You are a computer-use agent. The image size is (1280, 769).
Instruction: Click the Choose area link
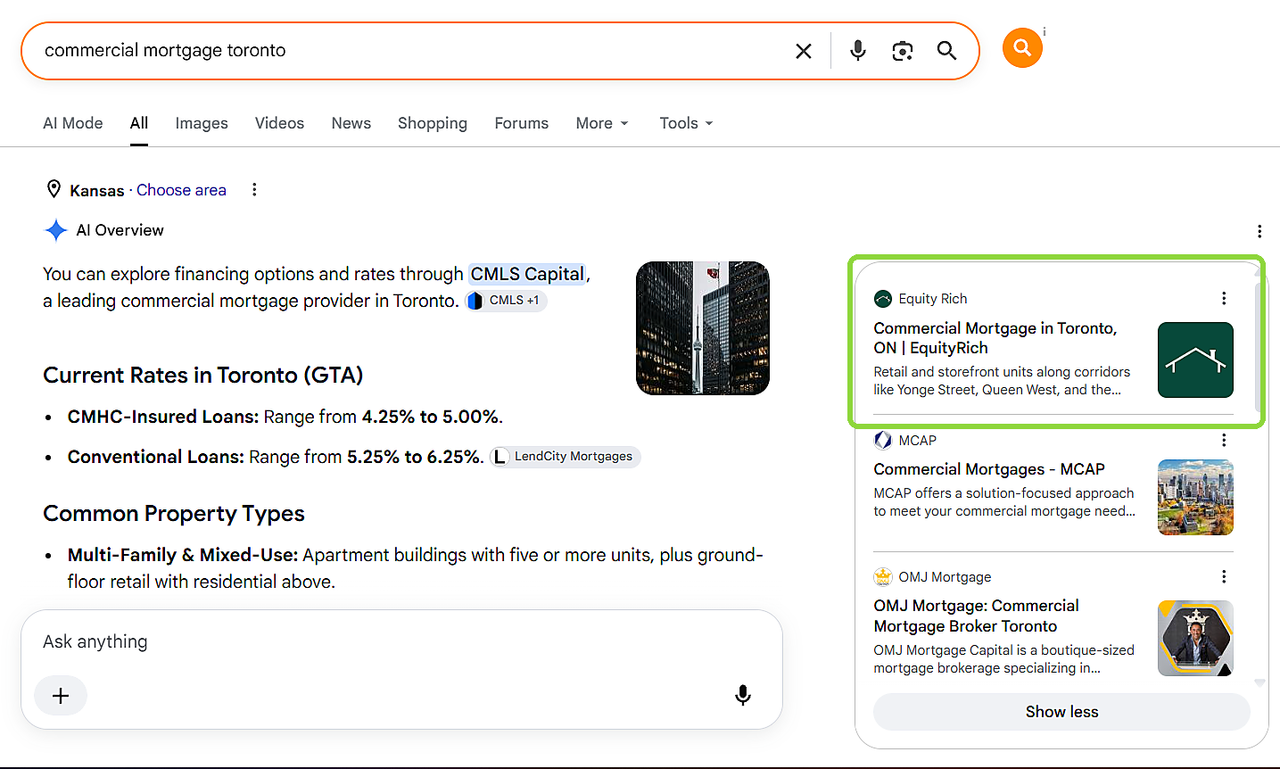[x=181, y=190]
